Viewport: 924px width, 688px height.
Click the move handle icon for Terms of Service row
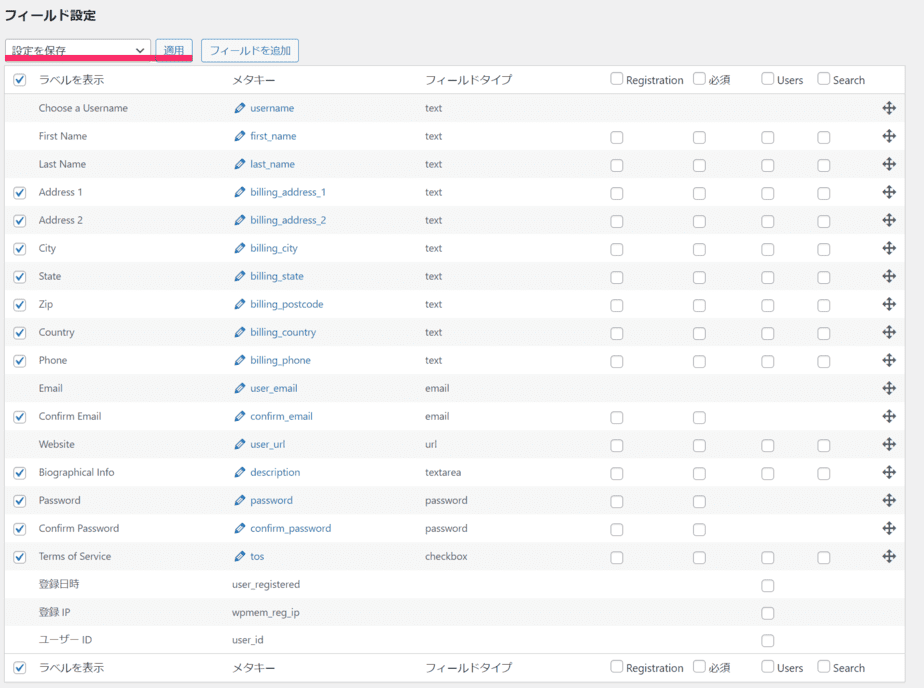(889, 556)
